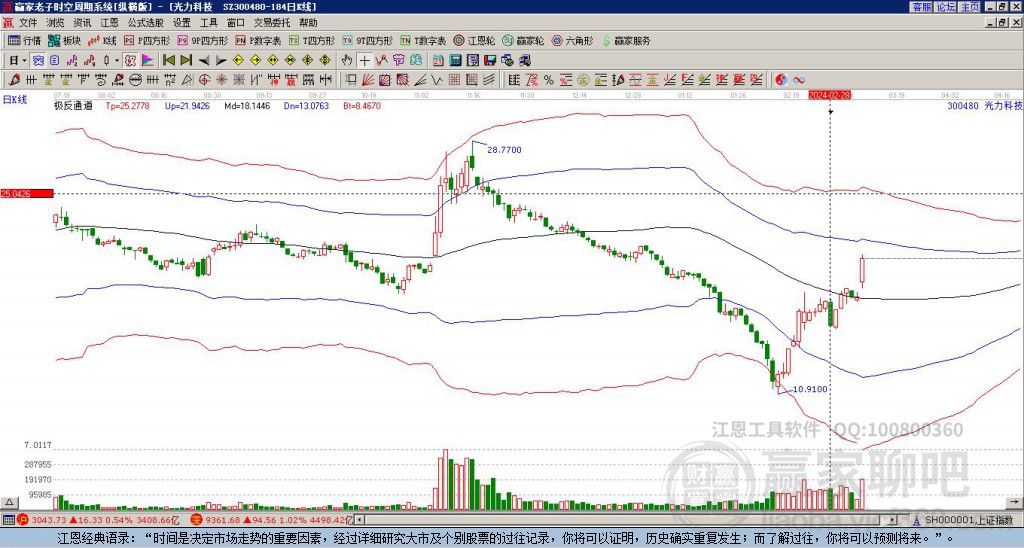This screenshot has width=1024, height=548.
Task: Open the 行情 market quotes view
Action: [x=24, y=40]
